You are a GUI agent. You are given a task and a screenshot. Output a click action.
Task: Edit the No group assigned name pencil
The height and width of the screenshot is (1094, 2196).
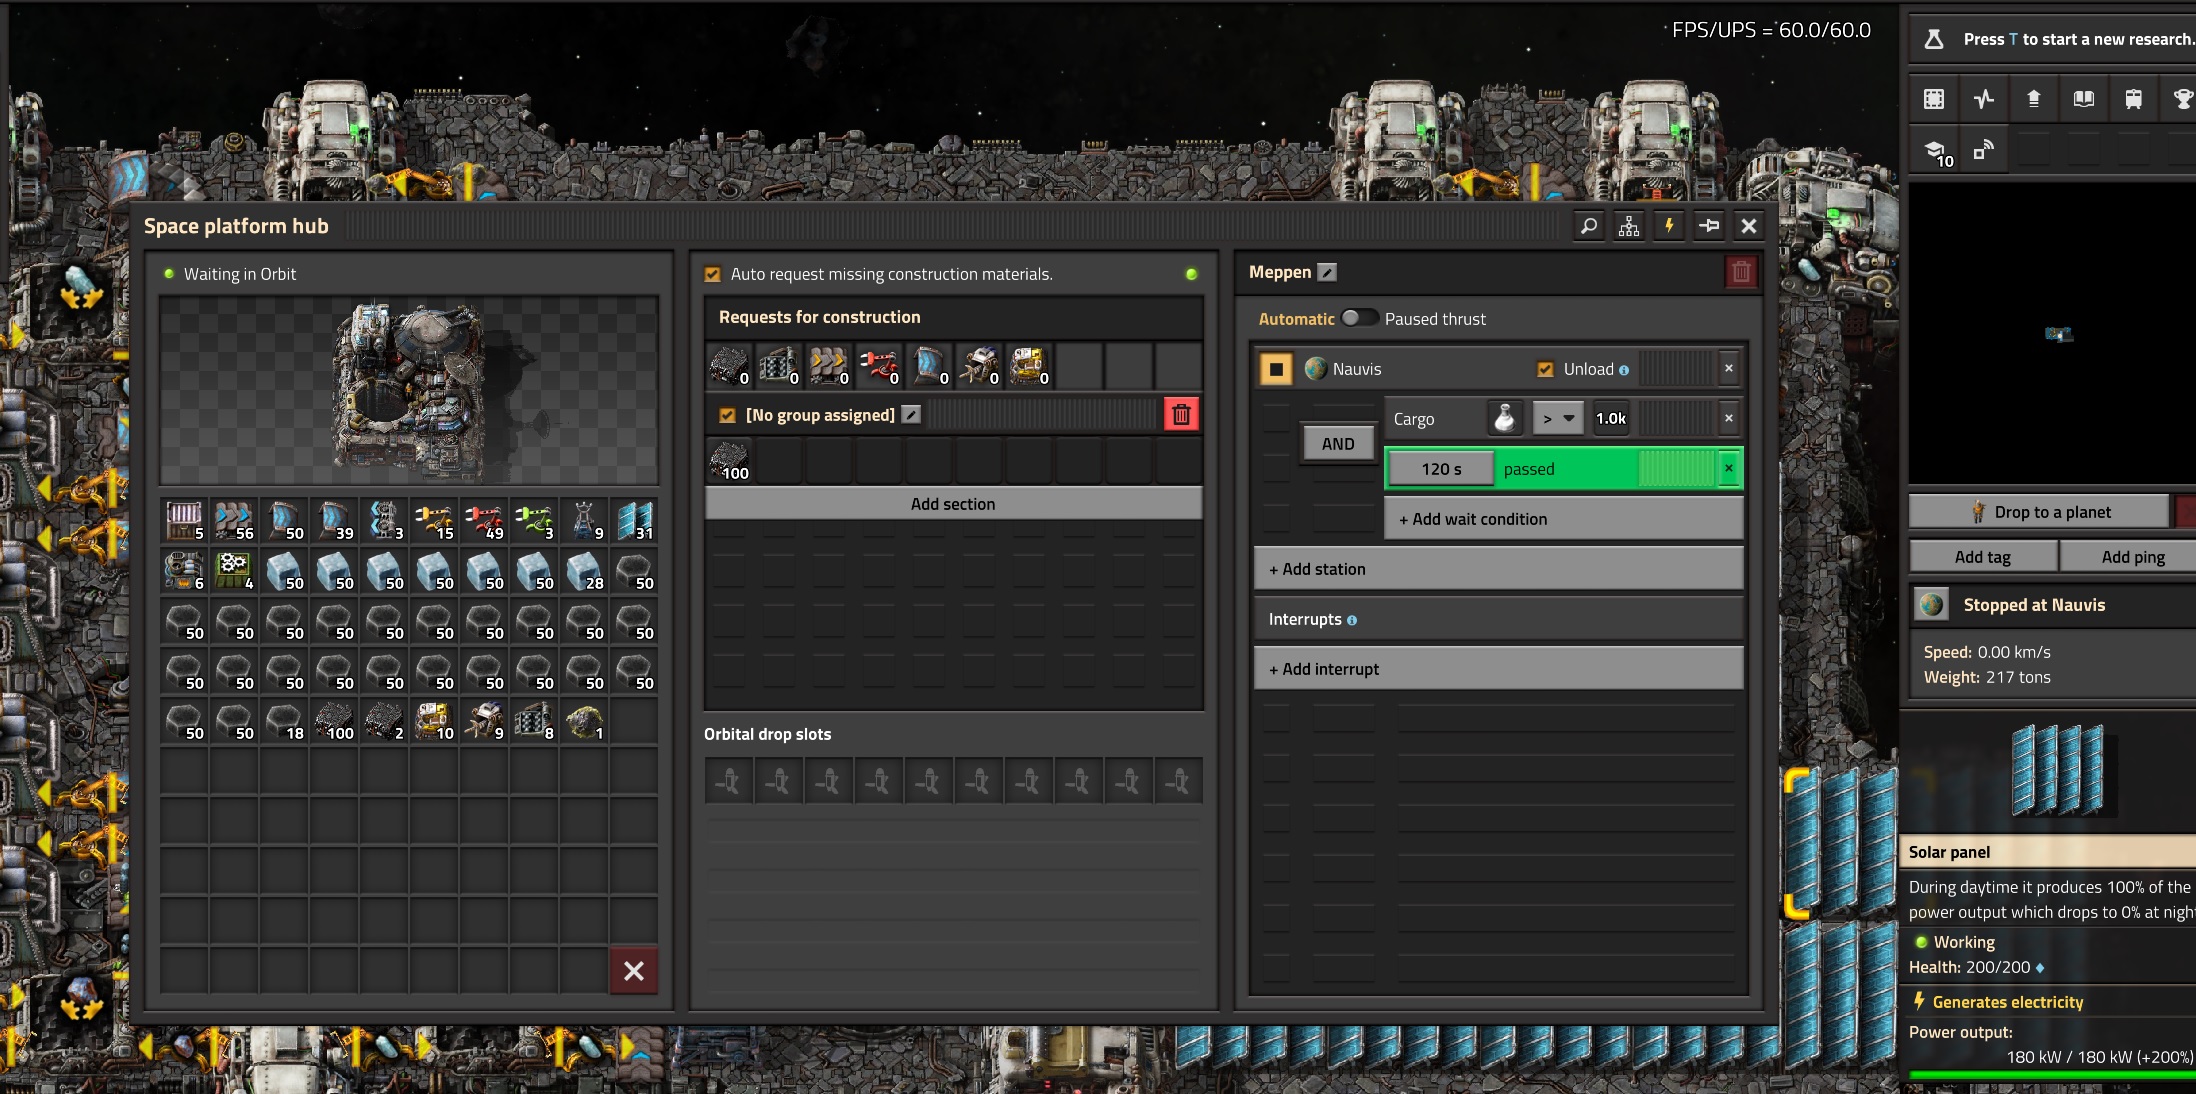(911, 414)
